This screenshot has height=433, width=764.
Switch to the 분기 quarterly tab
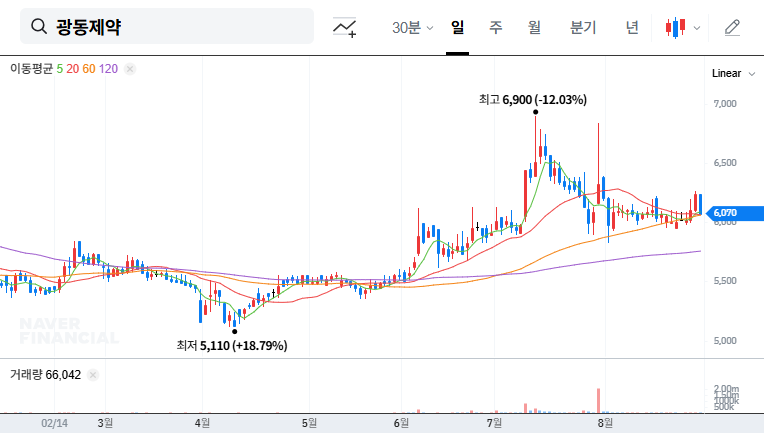click(583, 27)
